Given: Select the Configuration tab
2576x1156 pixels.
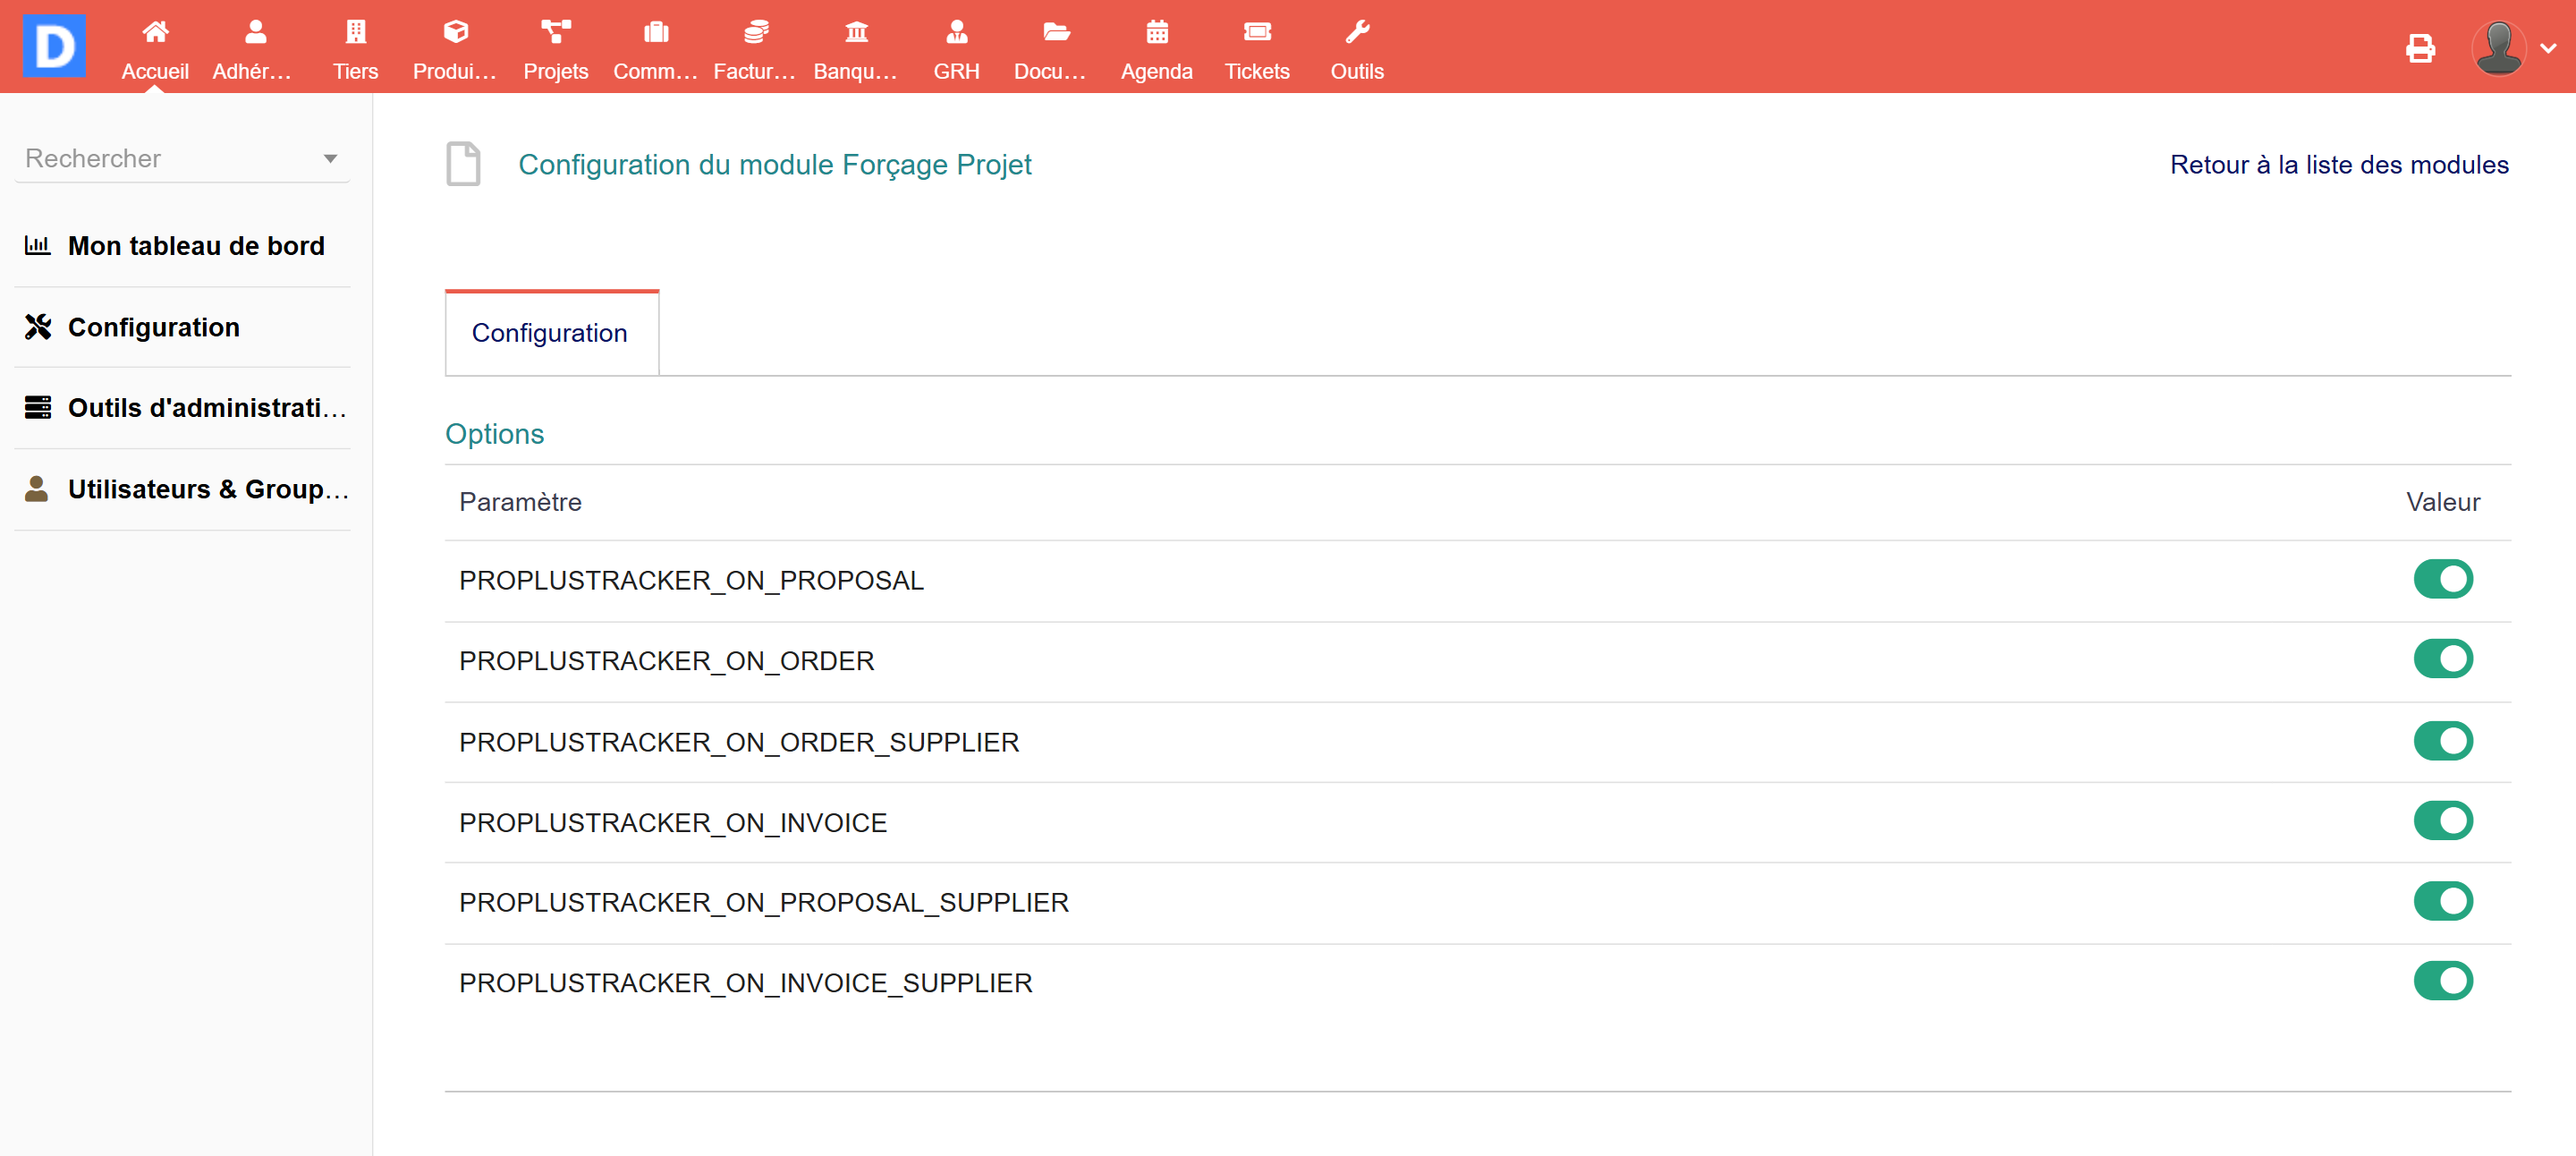Looking at the screenshot, I should click(549, 333).
